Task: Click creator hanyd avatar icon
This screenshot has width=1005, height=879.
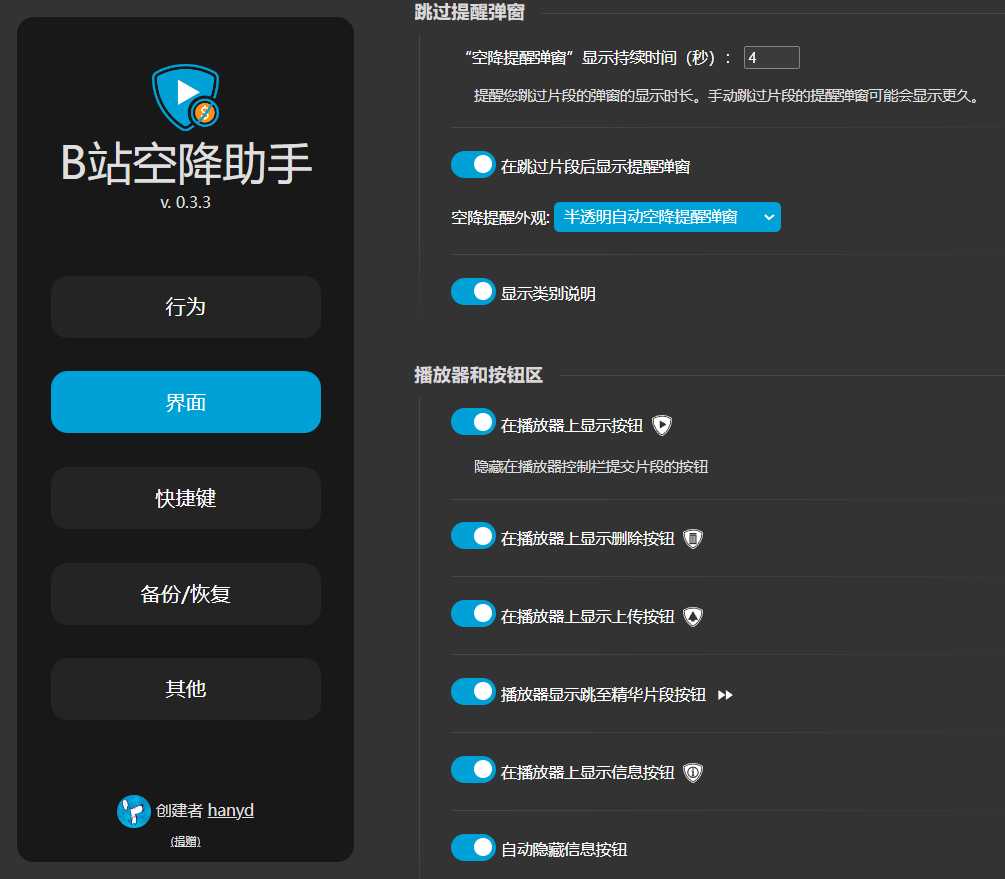Action: [x=134, y=811]
